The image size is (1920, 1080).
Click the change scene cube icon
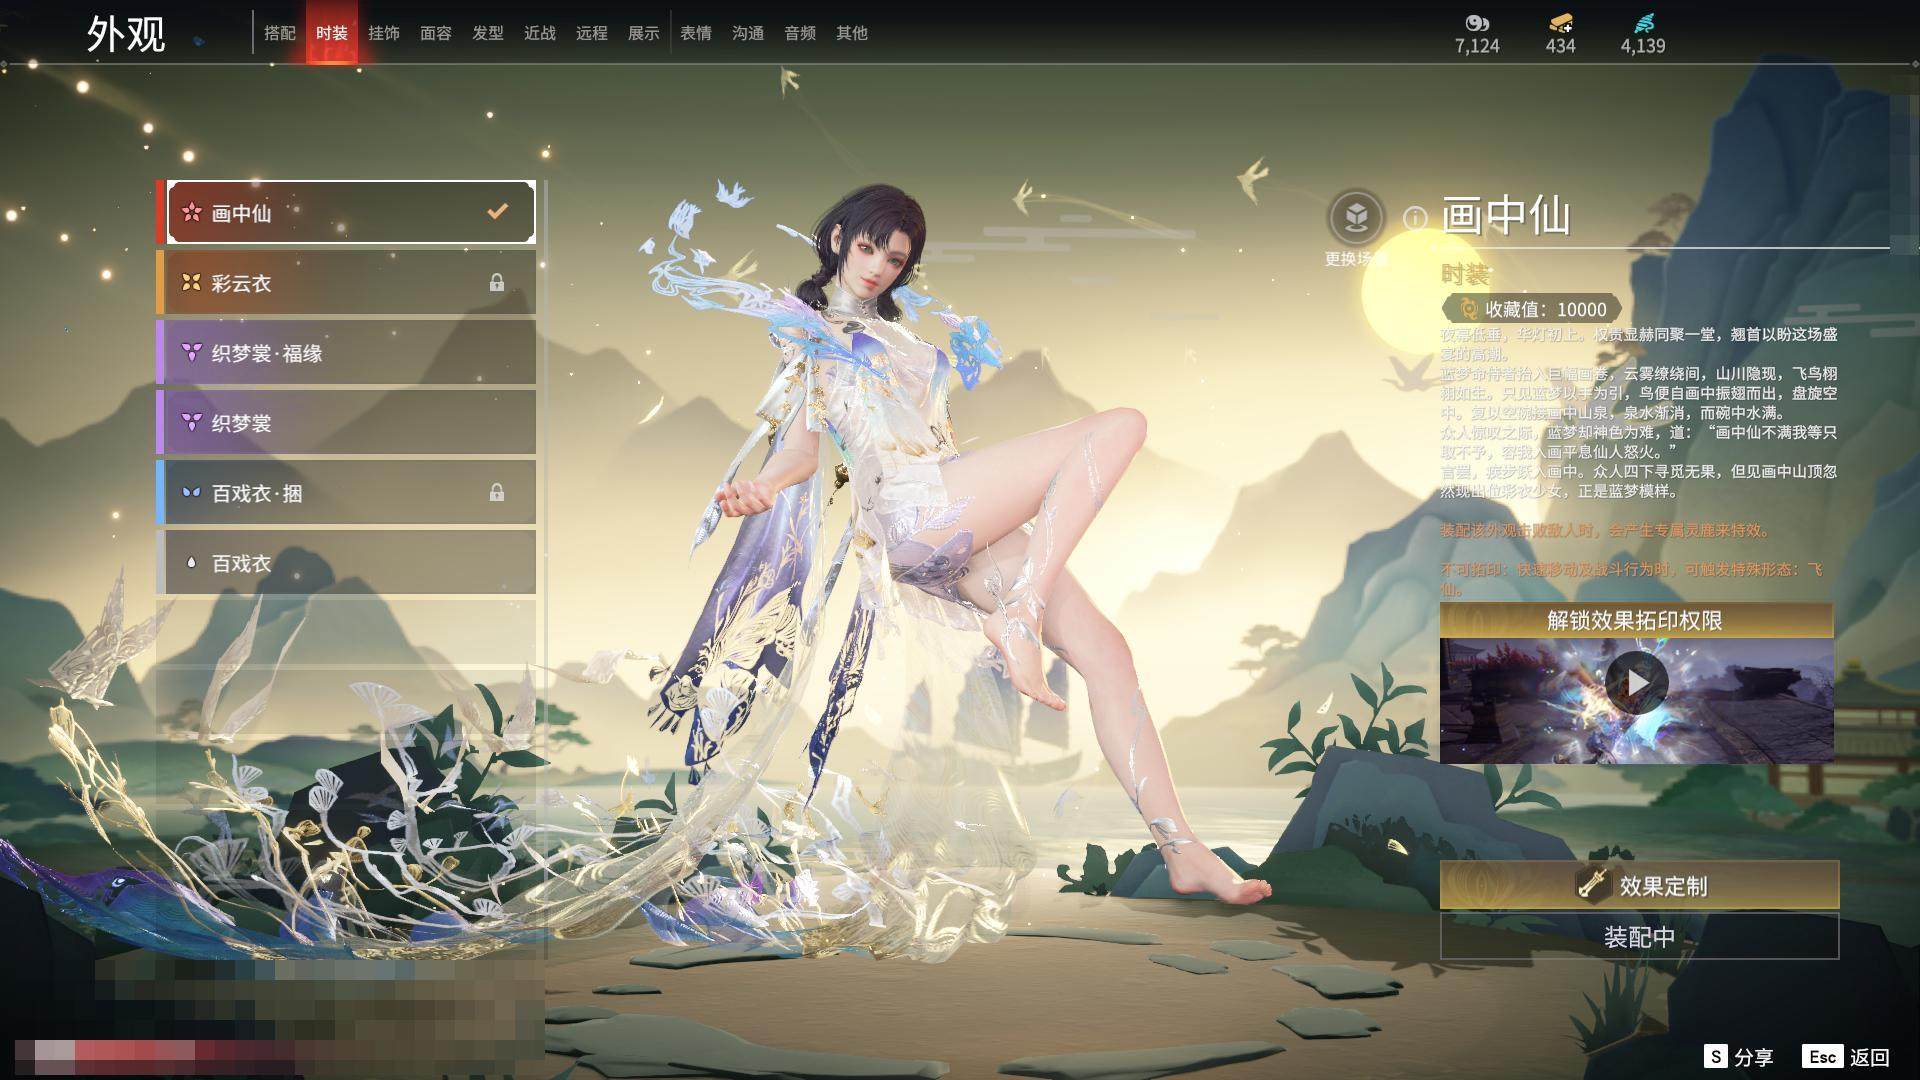tap(1356, 217)
